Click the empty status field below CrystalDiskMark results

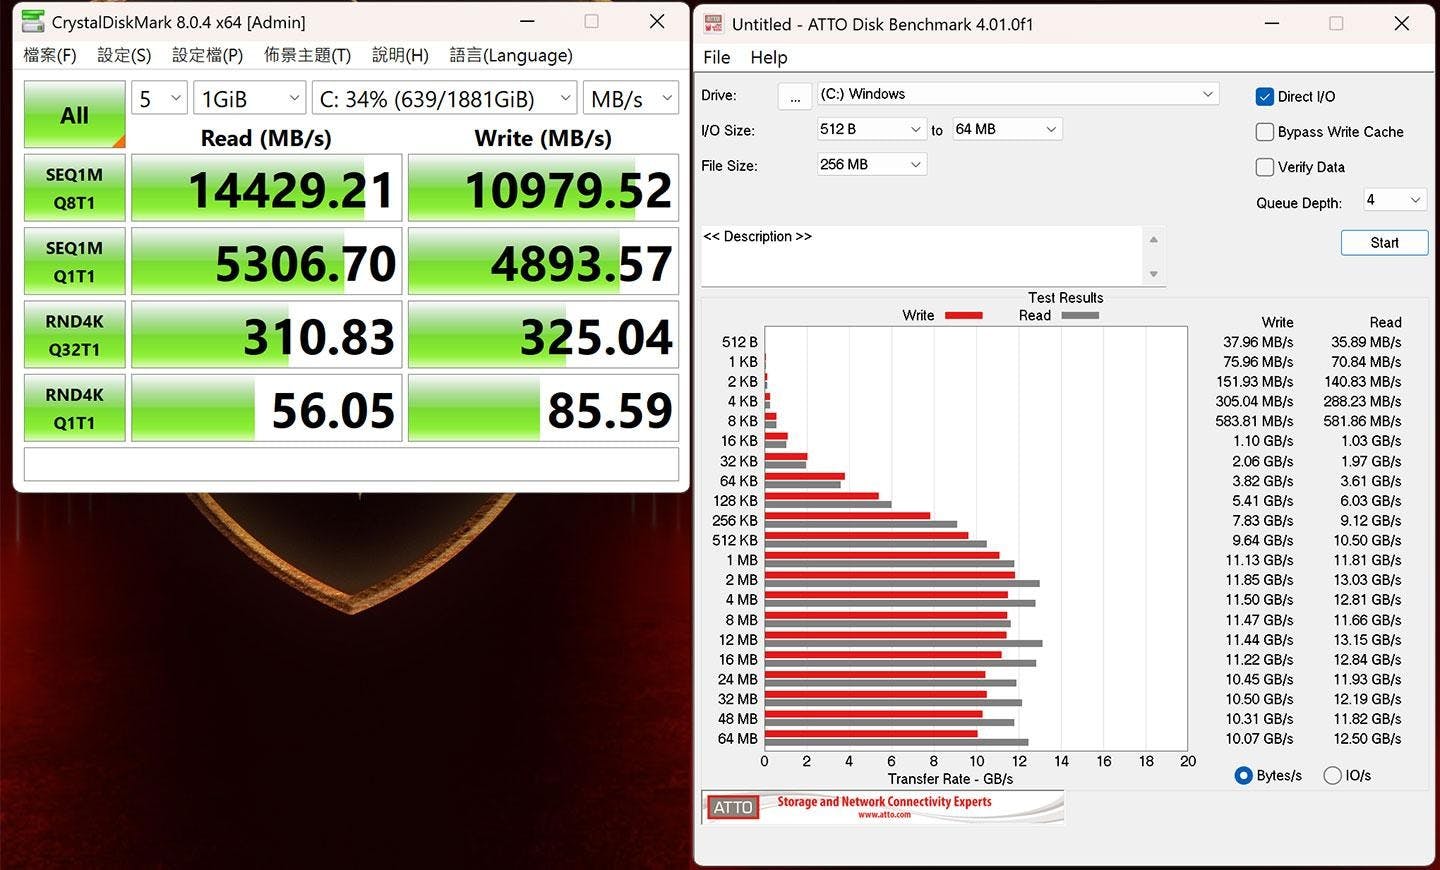(x=351, y=464)
